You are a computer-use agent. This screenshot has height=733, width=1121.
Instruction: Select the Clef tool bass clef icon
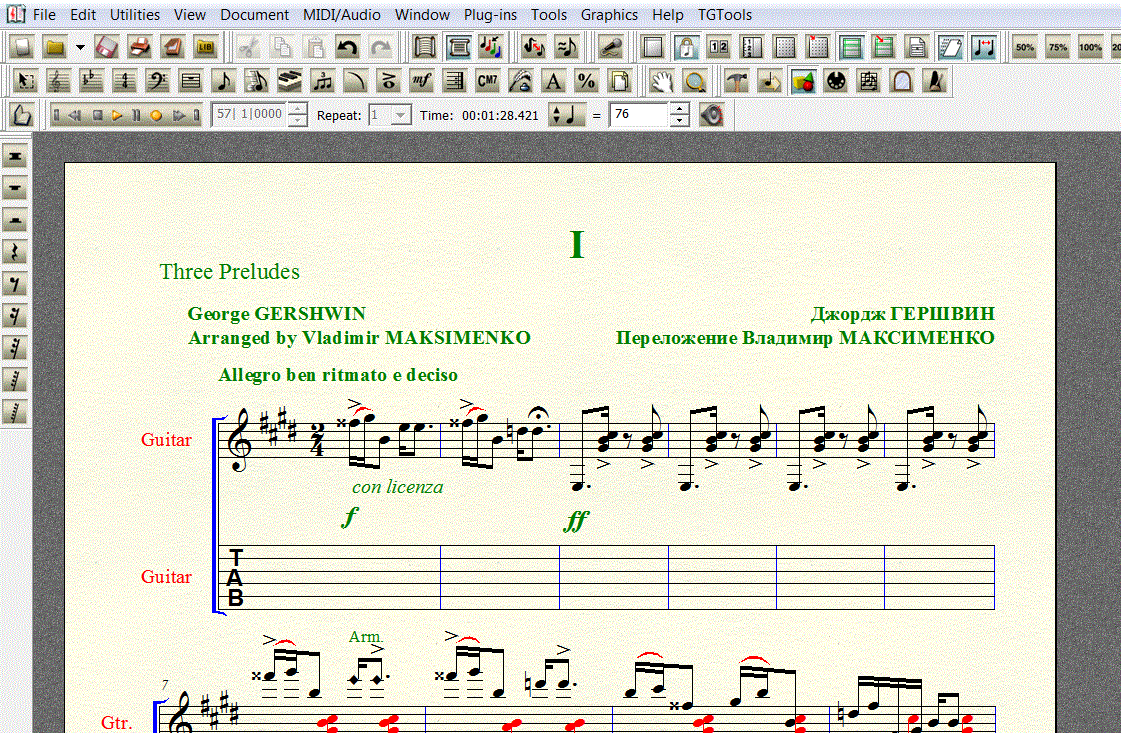click(x=157, y=81)
